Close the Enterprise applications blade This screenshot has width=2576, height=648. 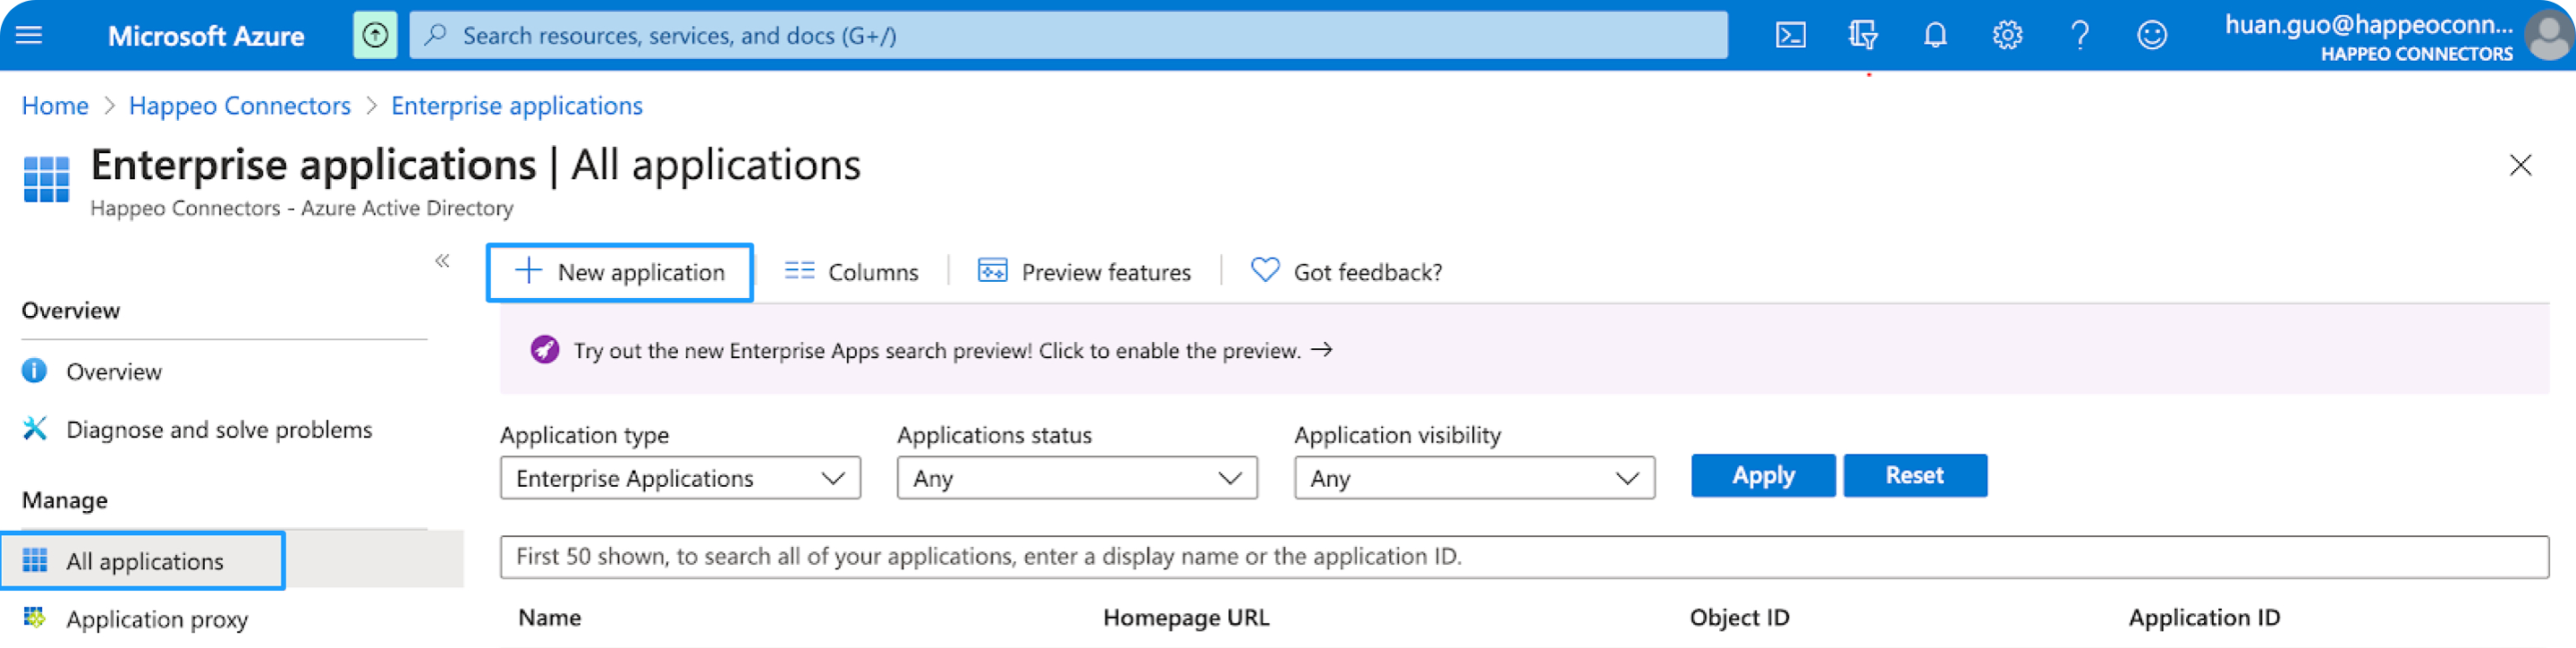point(2520,165)
